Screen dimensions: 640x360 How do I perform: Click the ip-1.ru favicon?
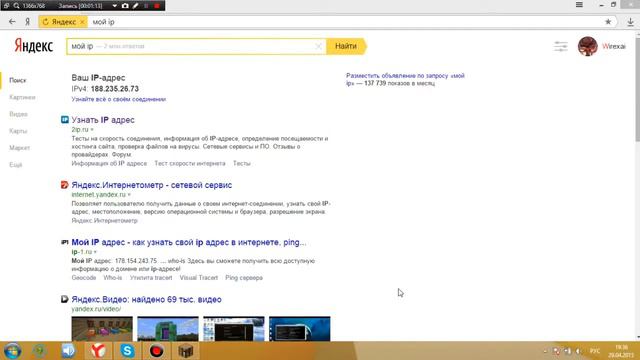coord(64,242)
